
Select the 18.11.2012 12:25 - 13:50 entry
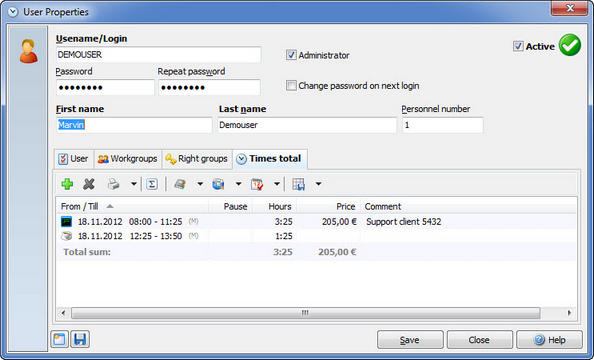[316, 236]
